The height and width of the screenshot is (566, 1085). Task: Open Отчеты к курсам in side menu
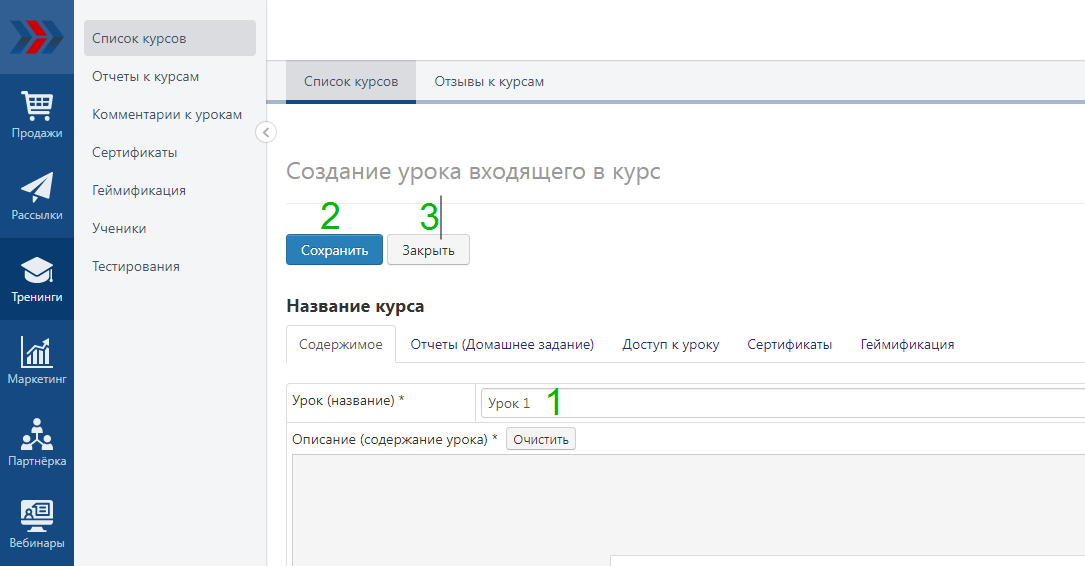pyautogui.click(x=146, y=77)
